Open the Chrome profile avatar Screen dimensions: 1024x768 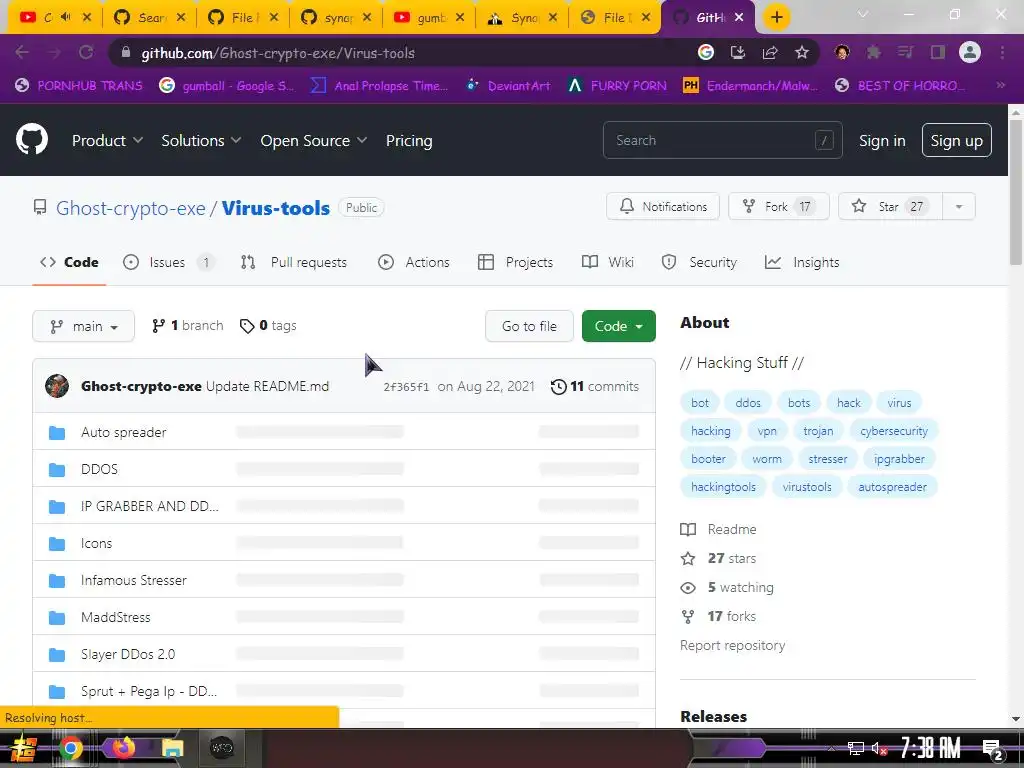[970, 53]
